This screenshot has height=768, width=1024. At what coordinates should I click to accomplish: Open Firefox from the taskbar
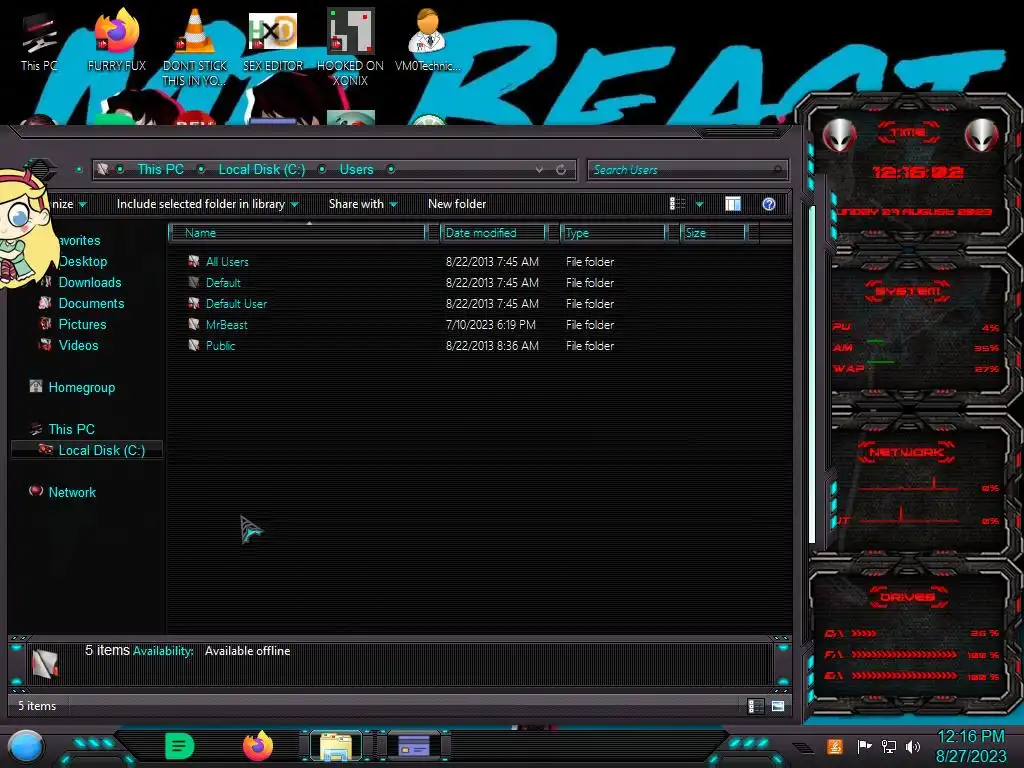(258, 746)
